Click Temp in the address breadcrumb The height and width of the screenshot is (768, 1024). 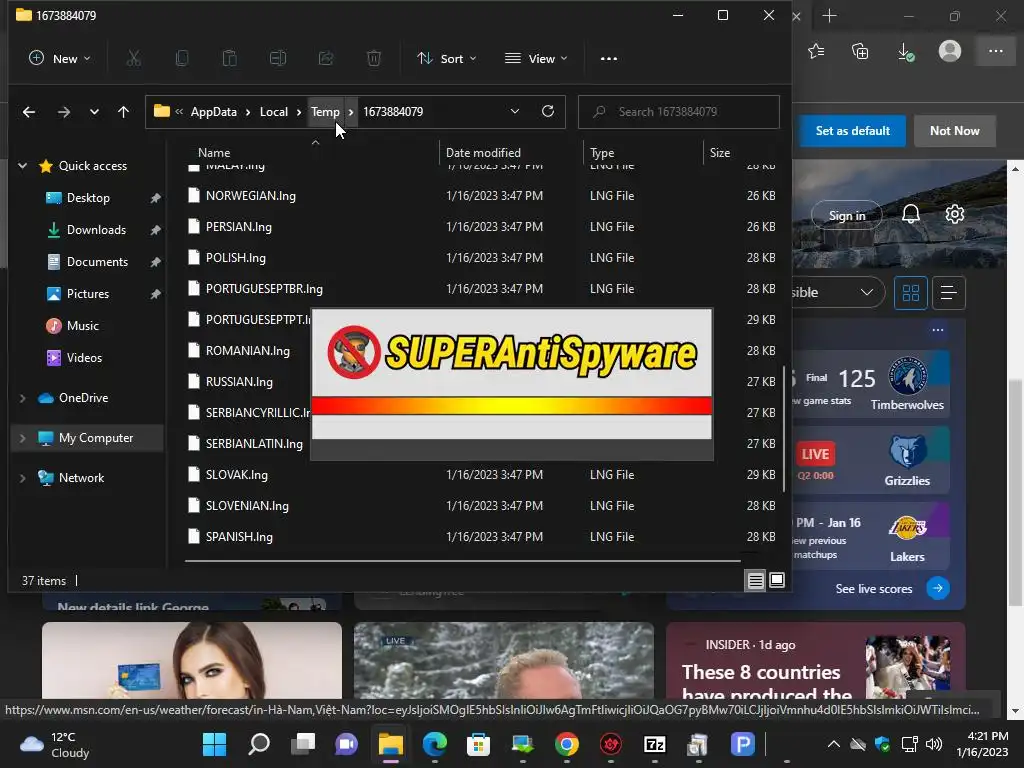(325, 112)
